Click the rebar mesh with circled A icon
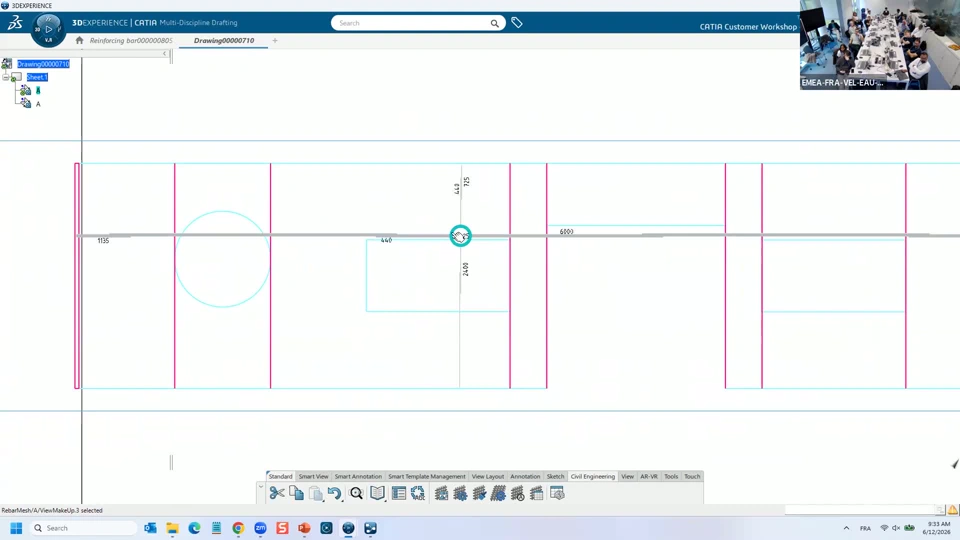 click(x=517, y=493)
